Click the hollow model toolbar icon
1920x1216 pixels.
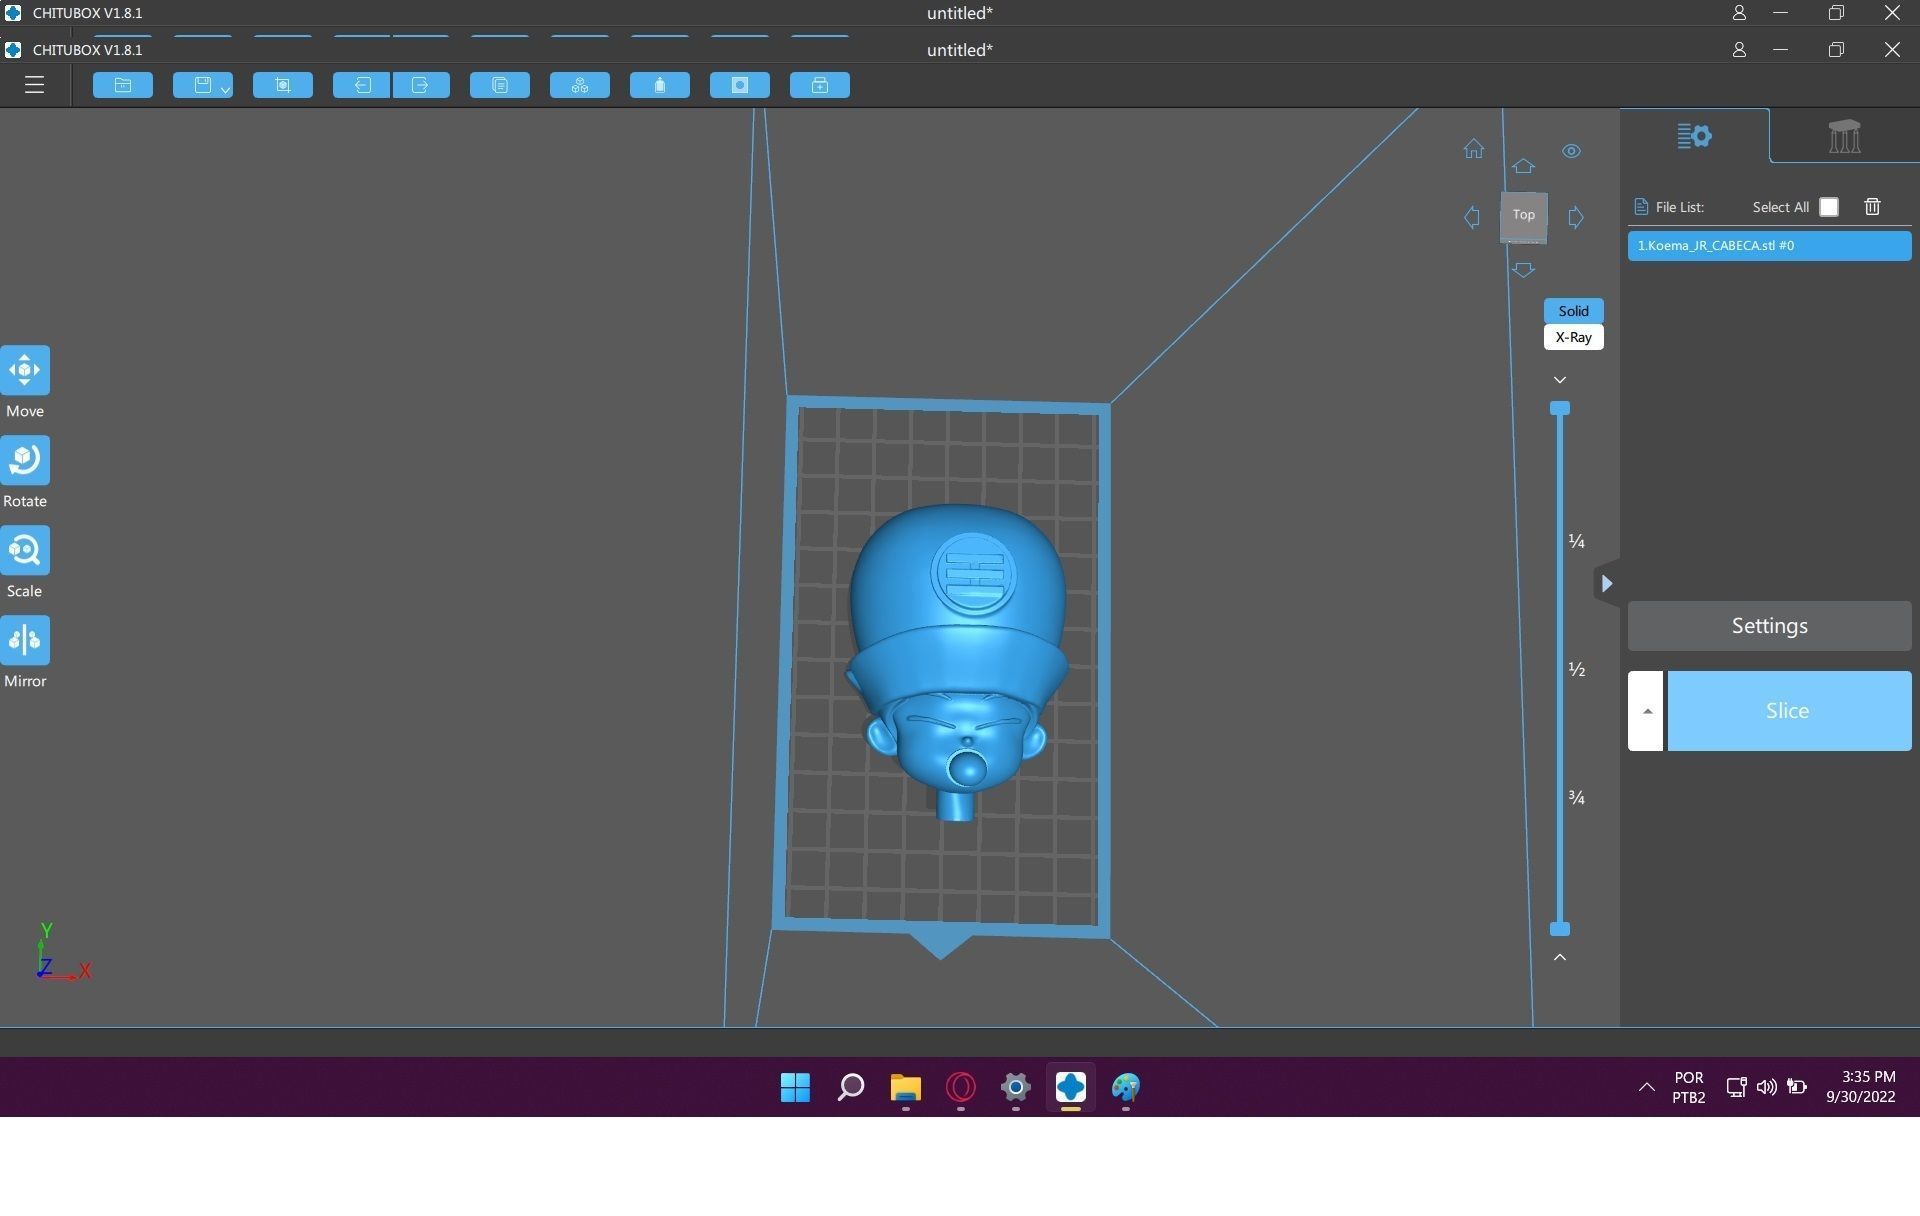point(660,85)
